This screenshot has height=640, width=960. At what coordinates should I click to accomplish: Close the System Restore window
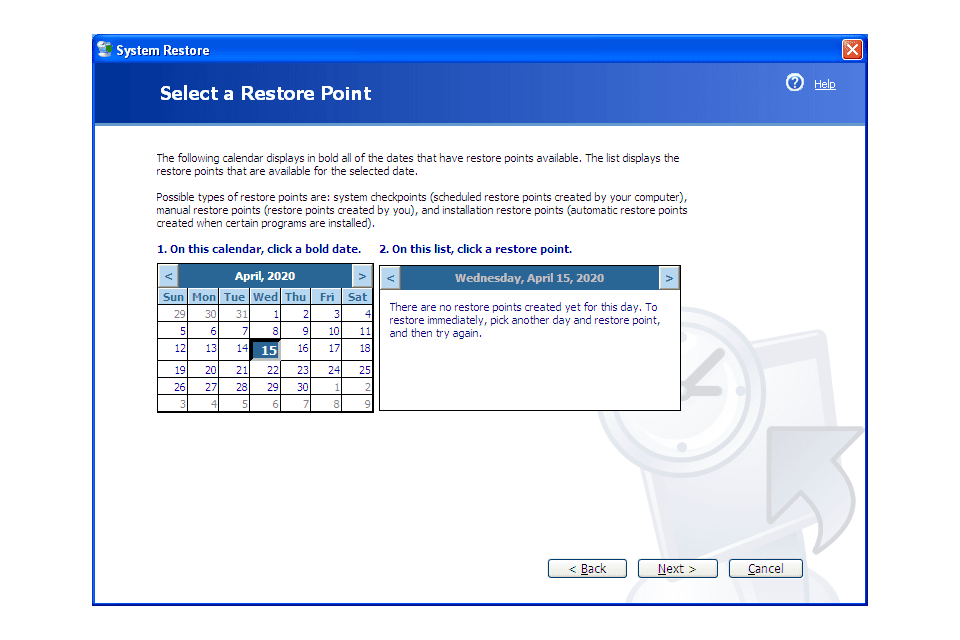[x=852, y=49]
